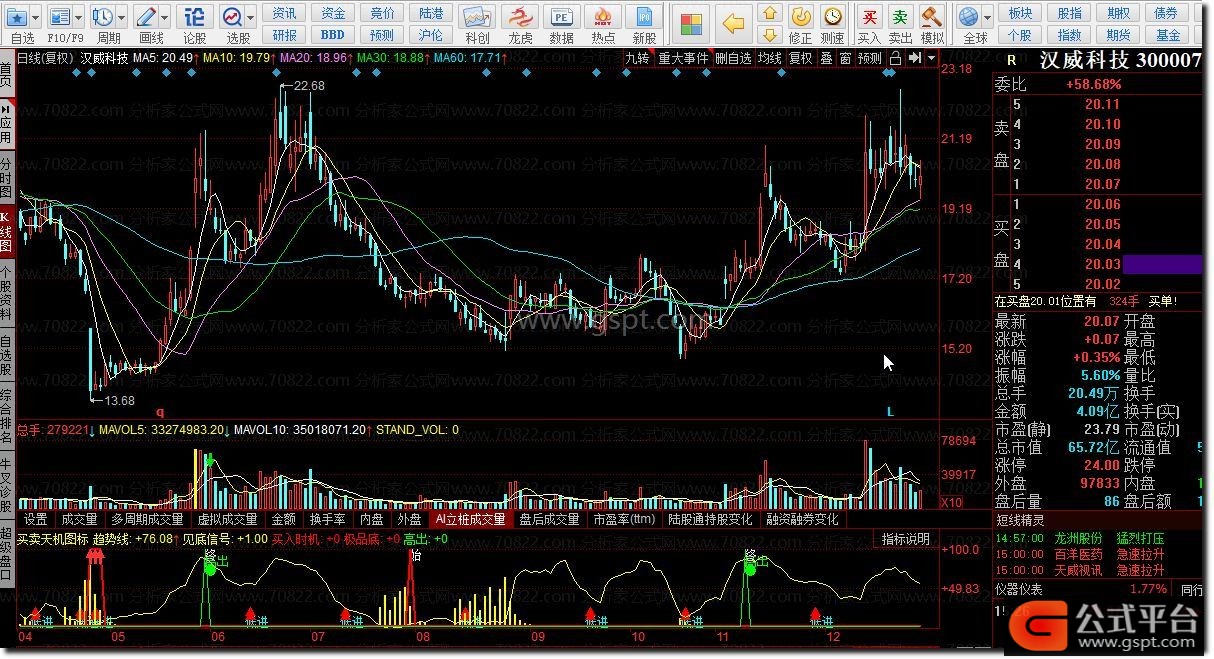Open the 指标说明 indicator description button
1214x659 pixels.
coord(905,539)
